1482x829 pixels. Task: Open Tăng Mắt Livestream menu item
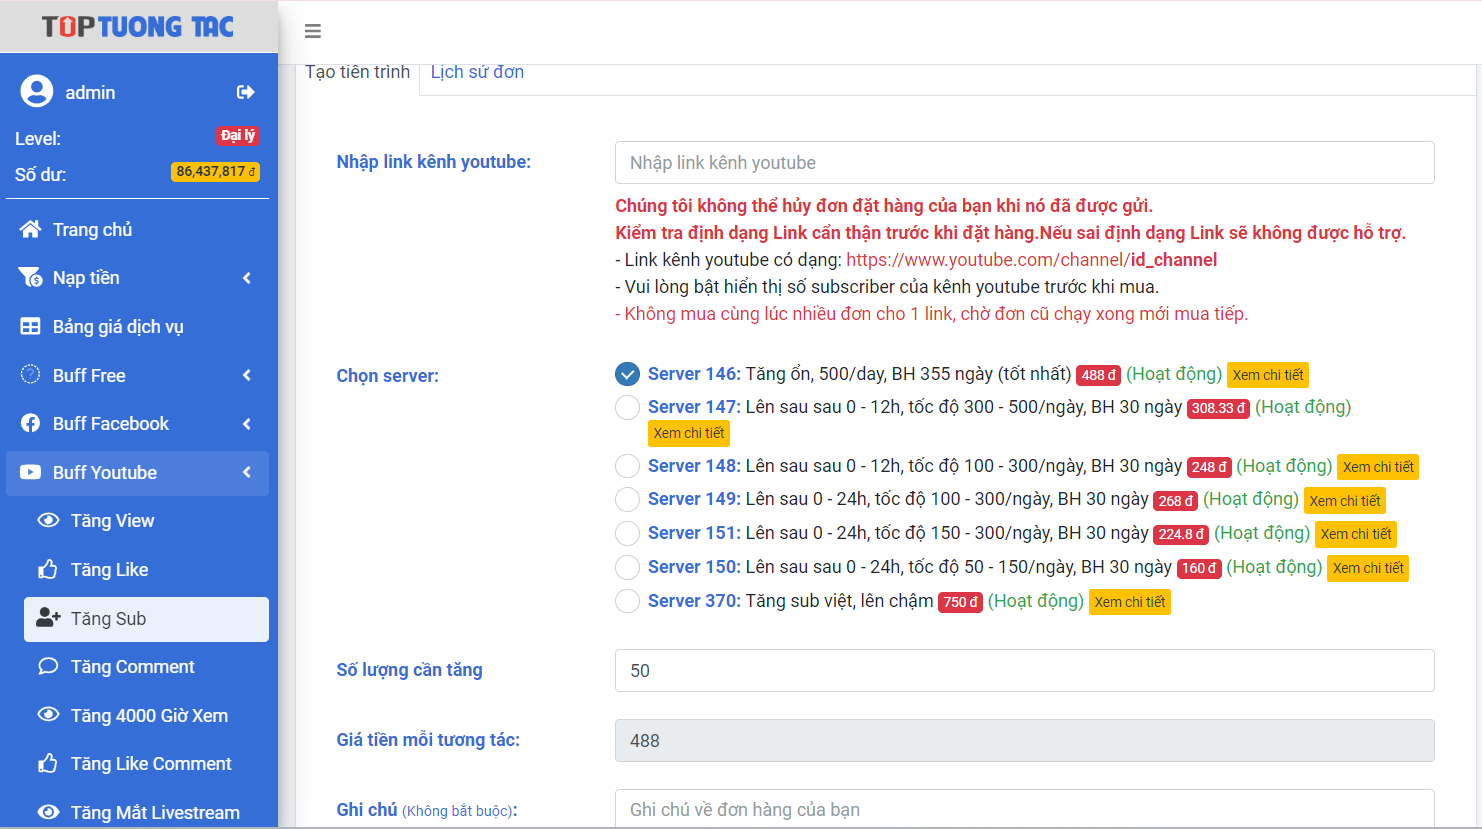tap(146, 812)
